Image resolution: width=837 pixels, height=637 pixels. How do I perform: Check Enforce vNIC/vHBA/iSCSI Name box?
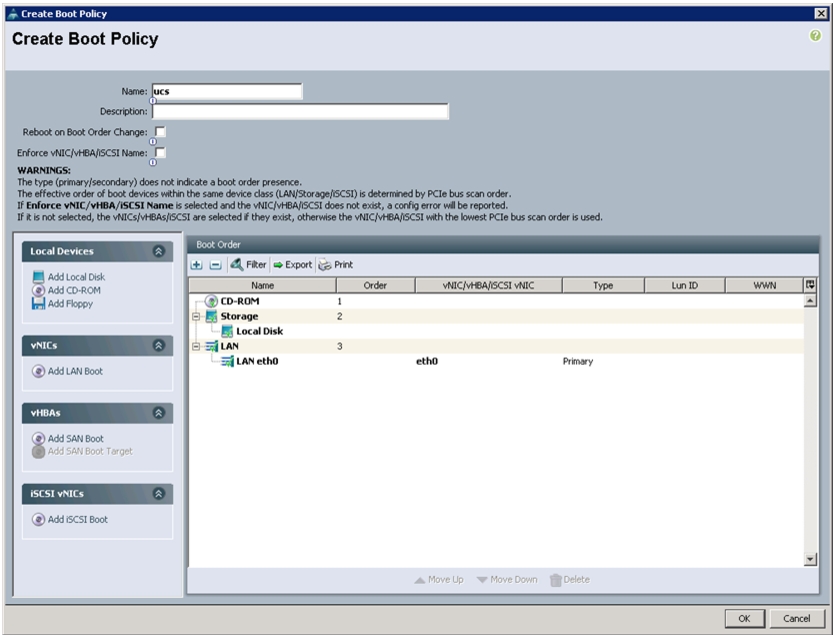pyautogui.click(x=160, y=153)
